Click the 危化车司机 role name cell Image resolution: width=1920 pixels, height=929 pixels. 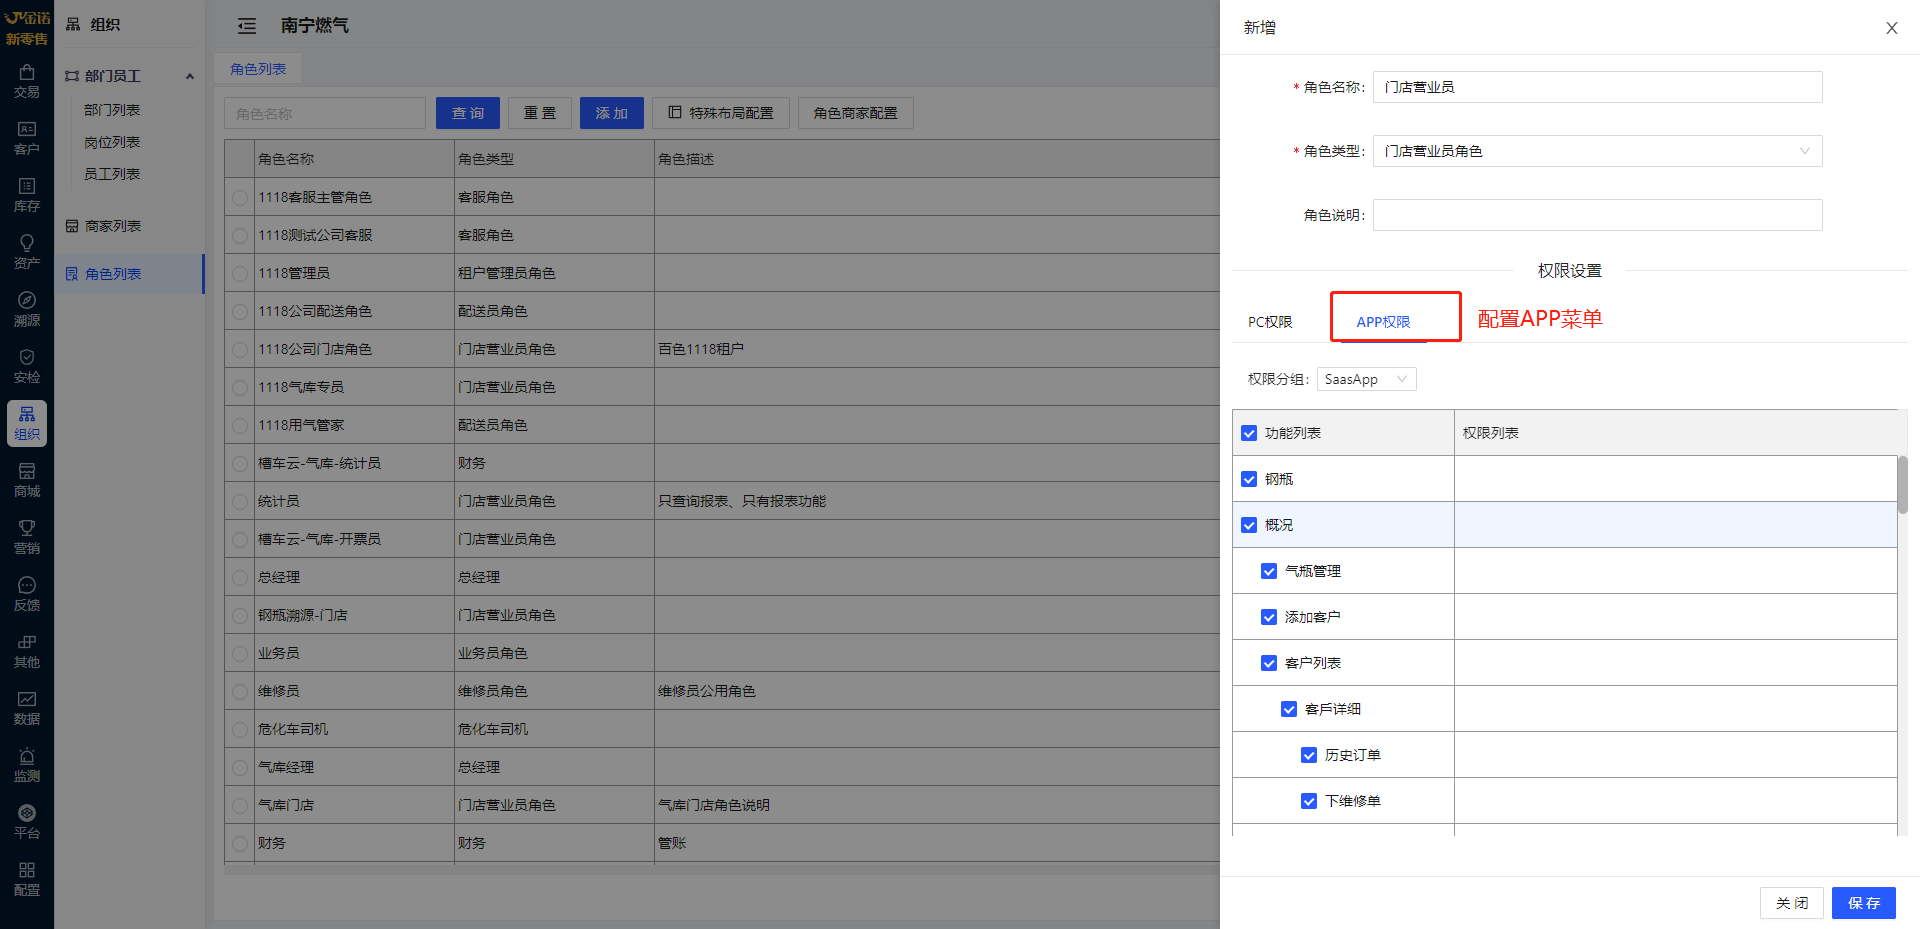pos(293,729)
